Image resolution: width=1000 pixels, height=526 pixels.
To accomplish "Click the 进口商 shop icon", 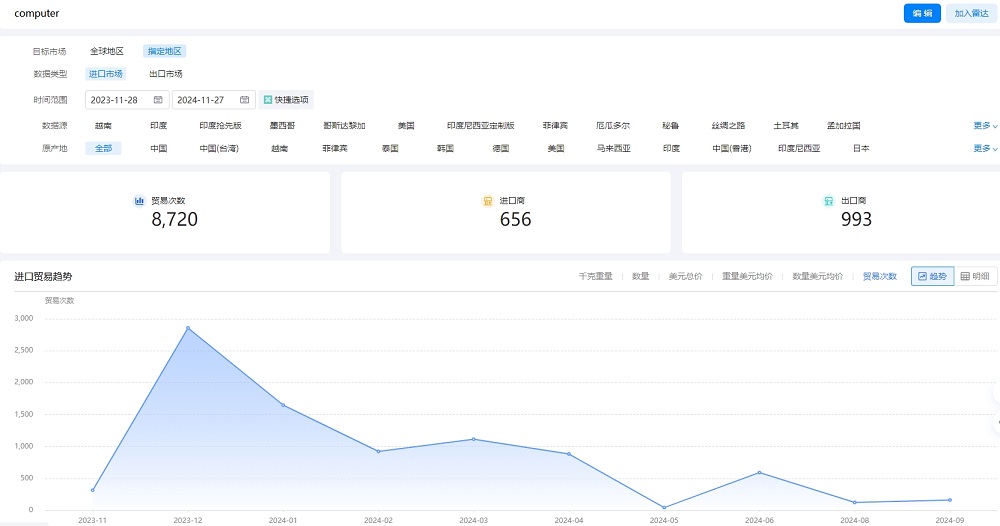I will [x=488, y=201].
